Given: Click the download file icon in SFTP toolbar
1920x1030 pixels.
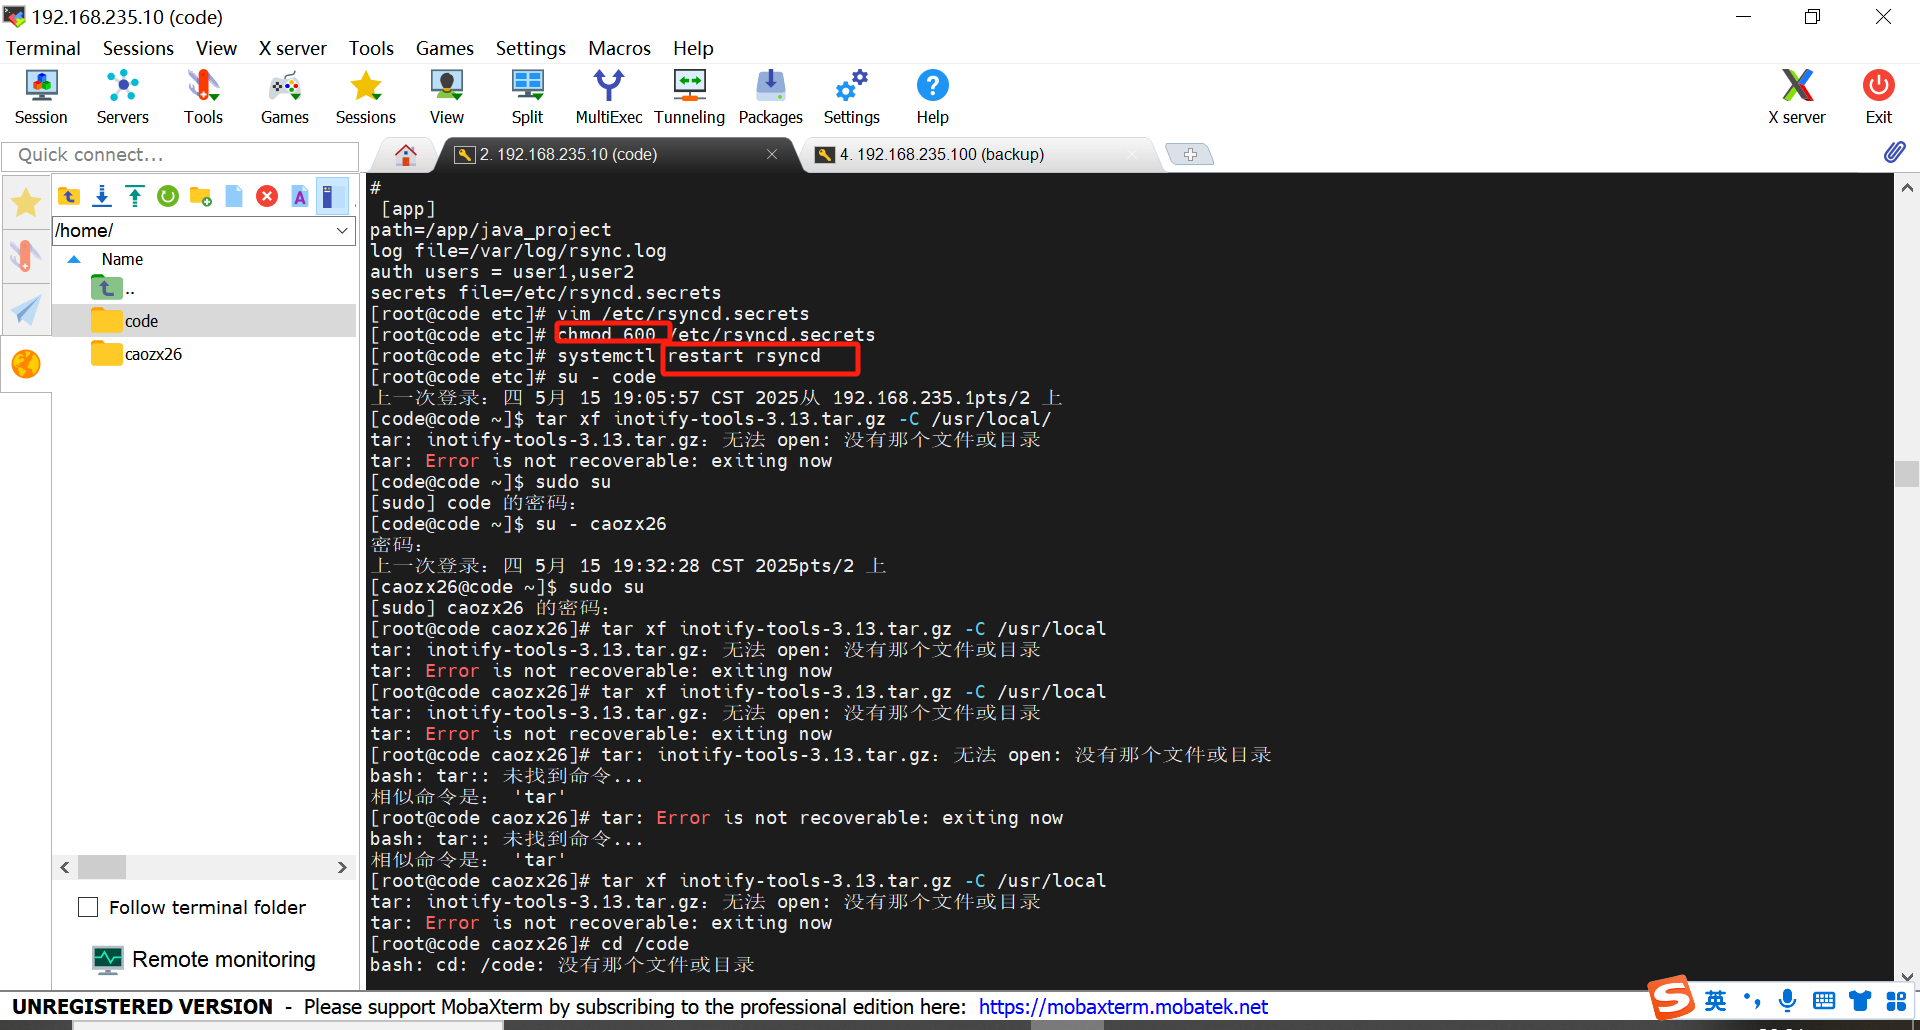Looking at the screenshot, I should coord(102,196).
